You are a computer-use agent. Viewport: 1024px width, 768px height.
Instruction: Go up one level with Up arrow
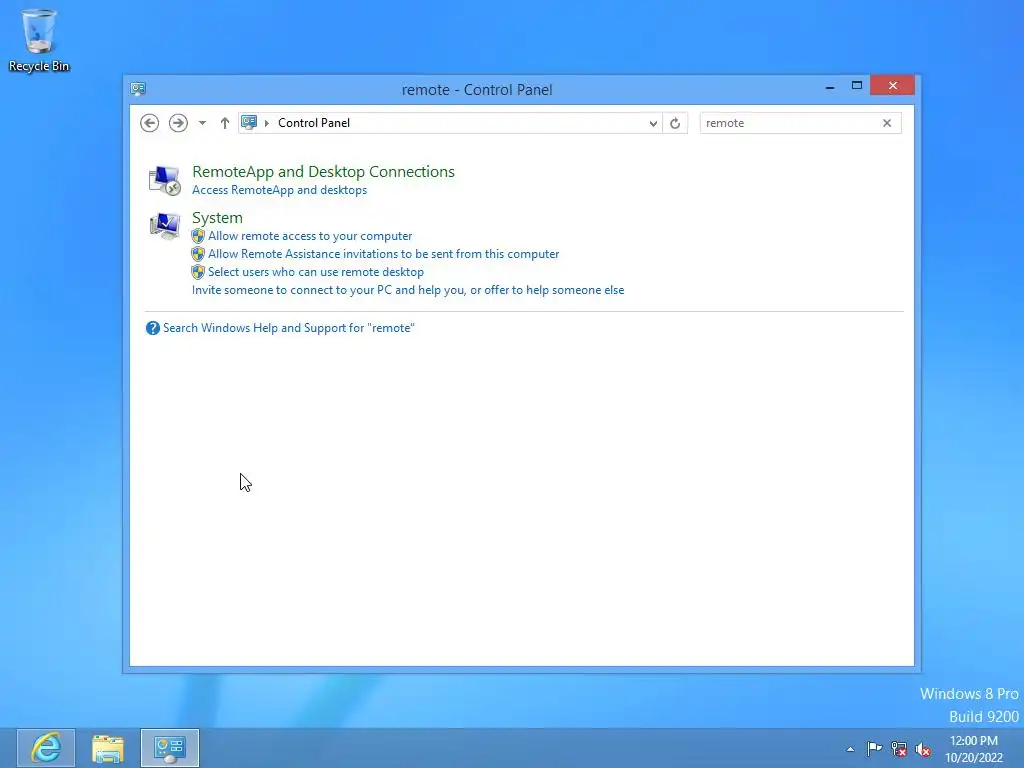pos(225,123)
